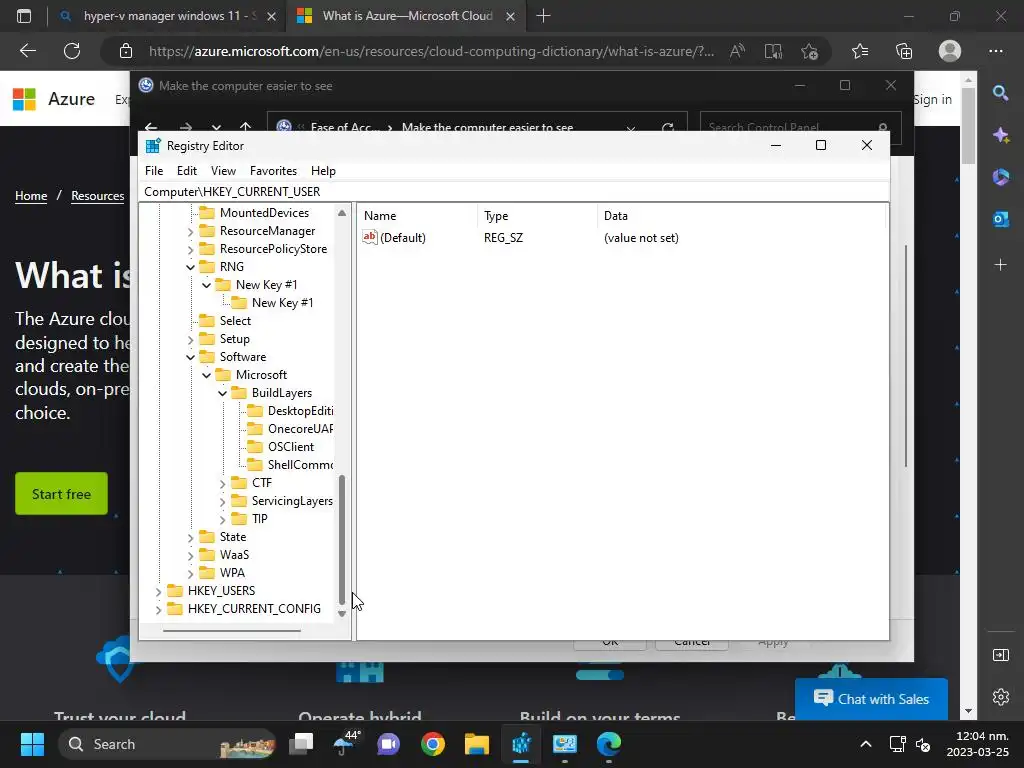This screenshot has width=1024, height=768.
Task: Open the View menu in Registry Editor
Action: click(x=223, y=170)
